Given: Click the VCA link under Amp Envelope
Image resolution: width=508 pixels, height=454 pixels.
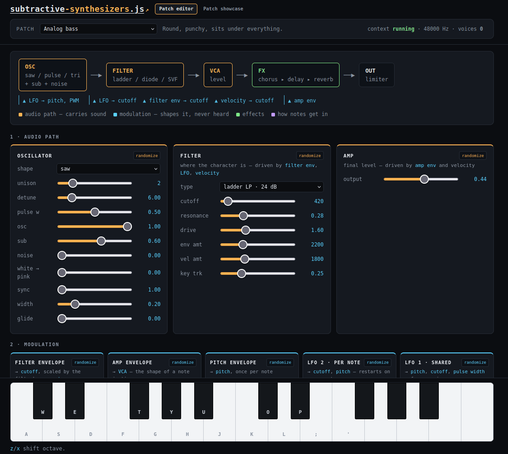Looking at the screenshot, I should pos(122,372).
